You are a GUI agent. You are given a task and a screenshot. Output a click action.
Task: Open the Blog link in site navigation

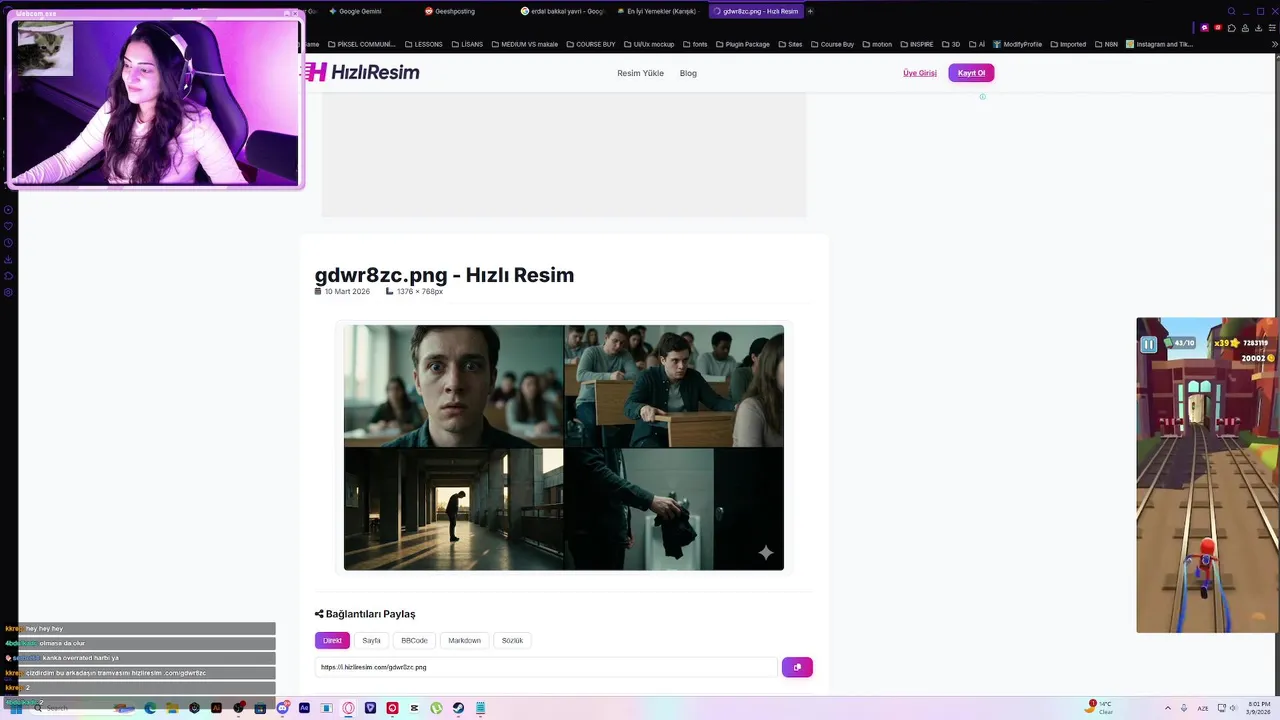point(688,73)
